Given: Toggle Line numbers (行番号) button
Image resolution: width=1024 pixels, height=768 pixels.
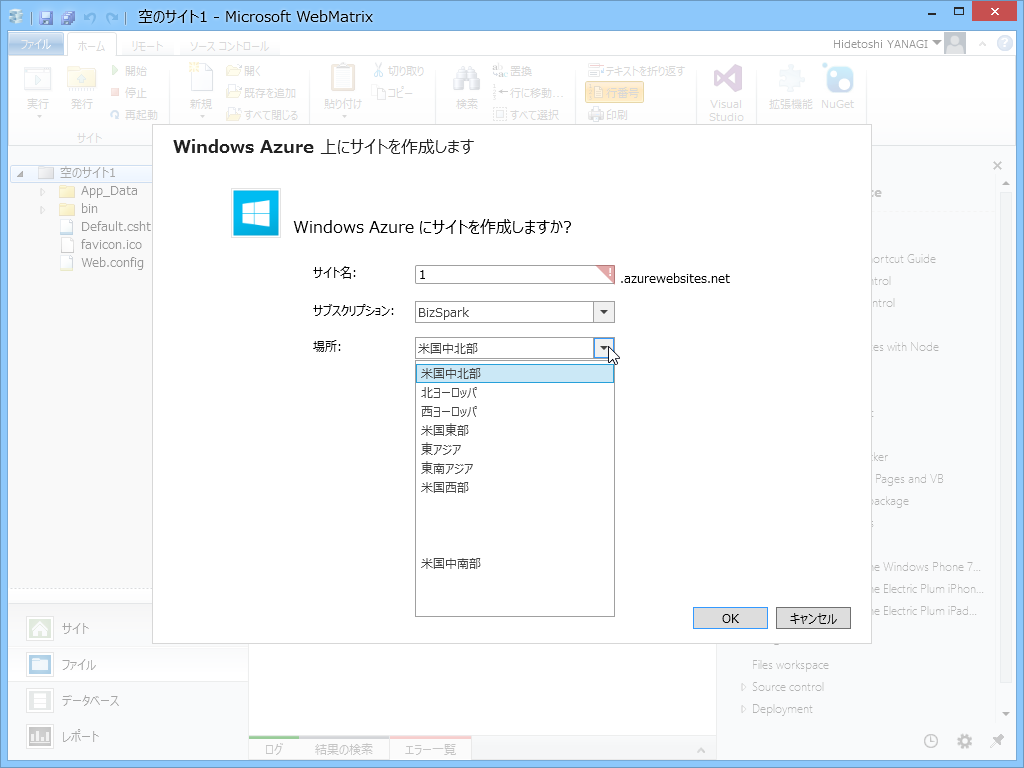Looking at the screenshot, I should click(x=615, y=93).
